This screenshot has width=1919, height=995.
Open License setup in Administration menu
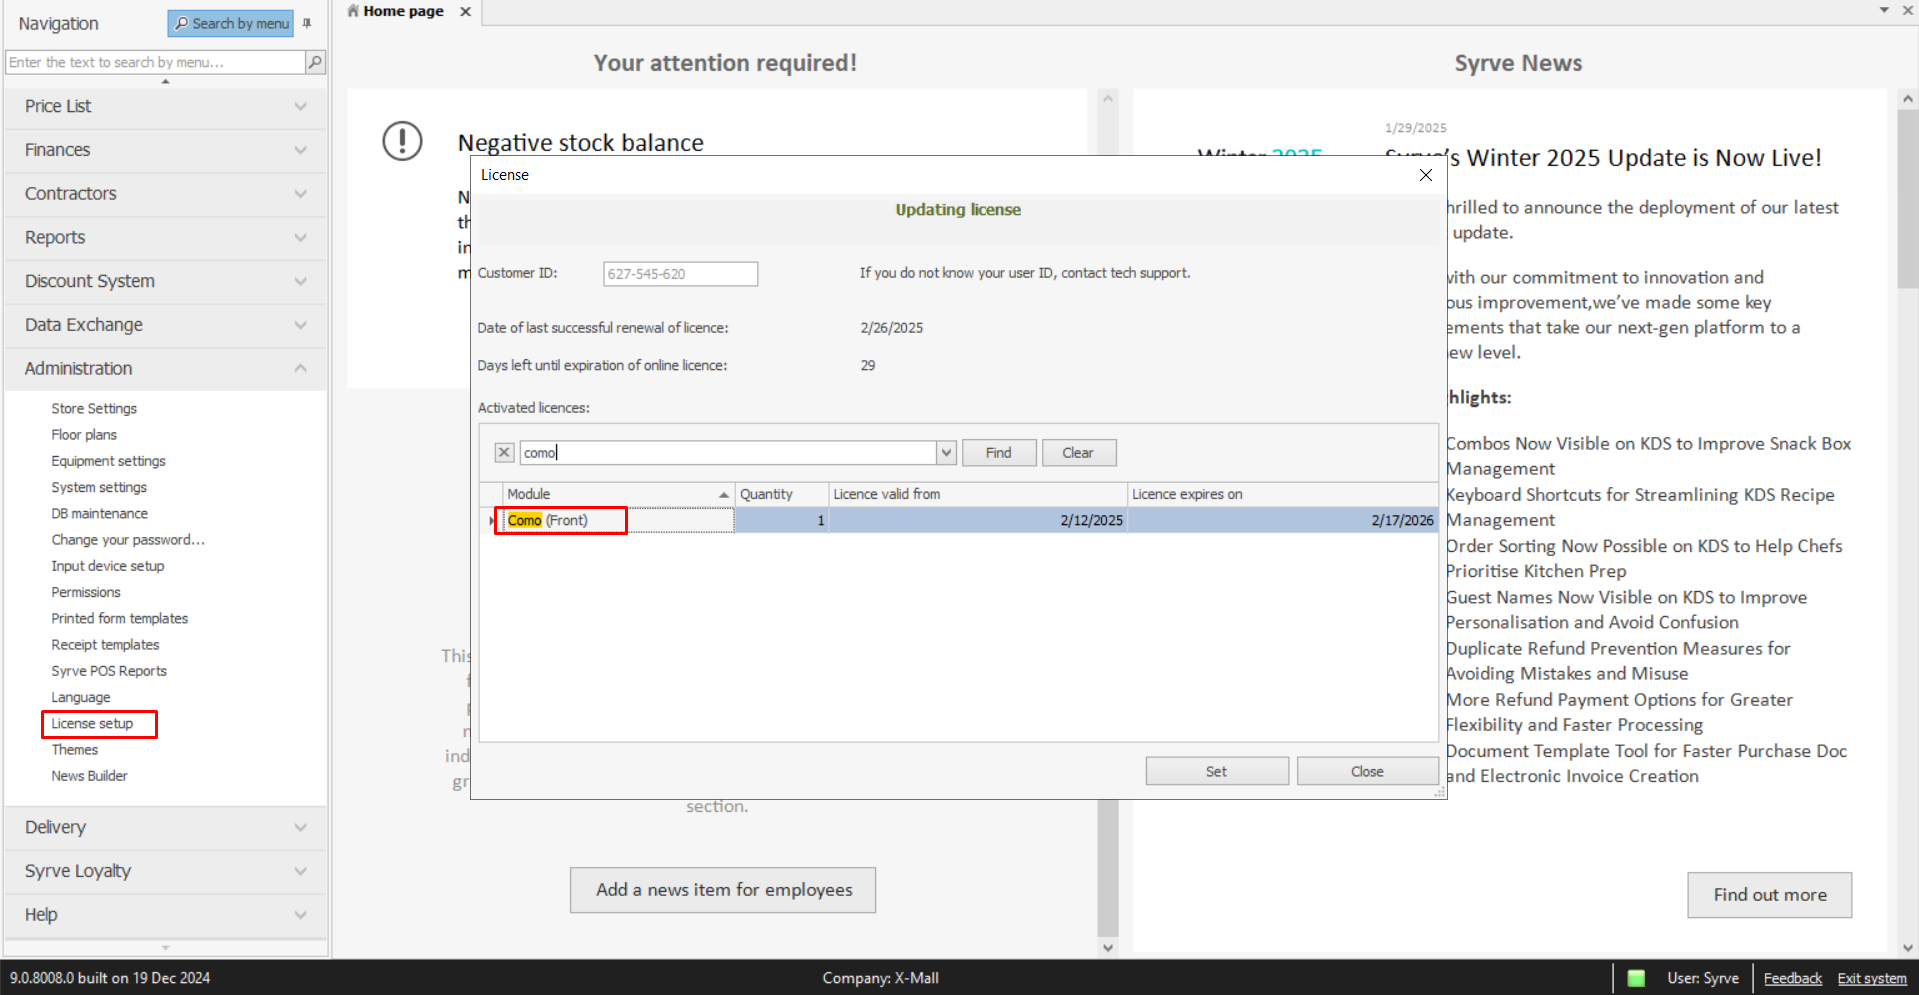pyautogui.click(x=92, y=724)
